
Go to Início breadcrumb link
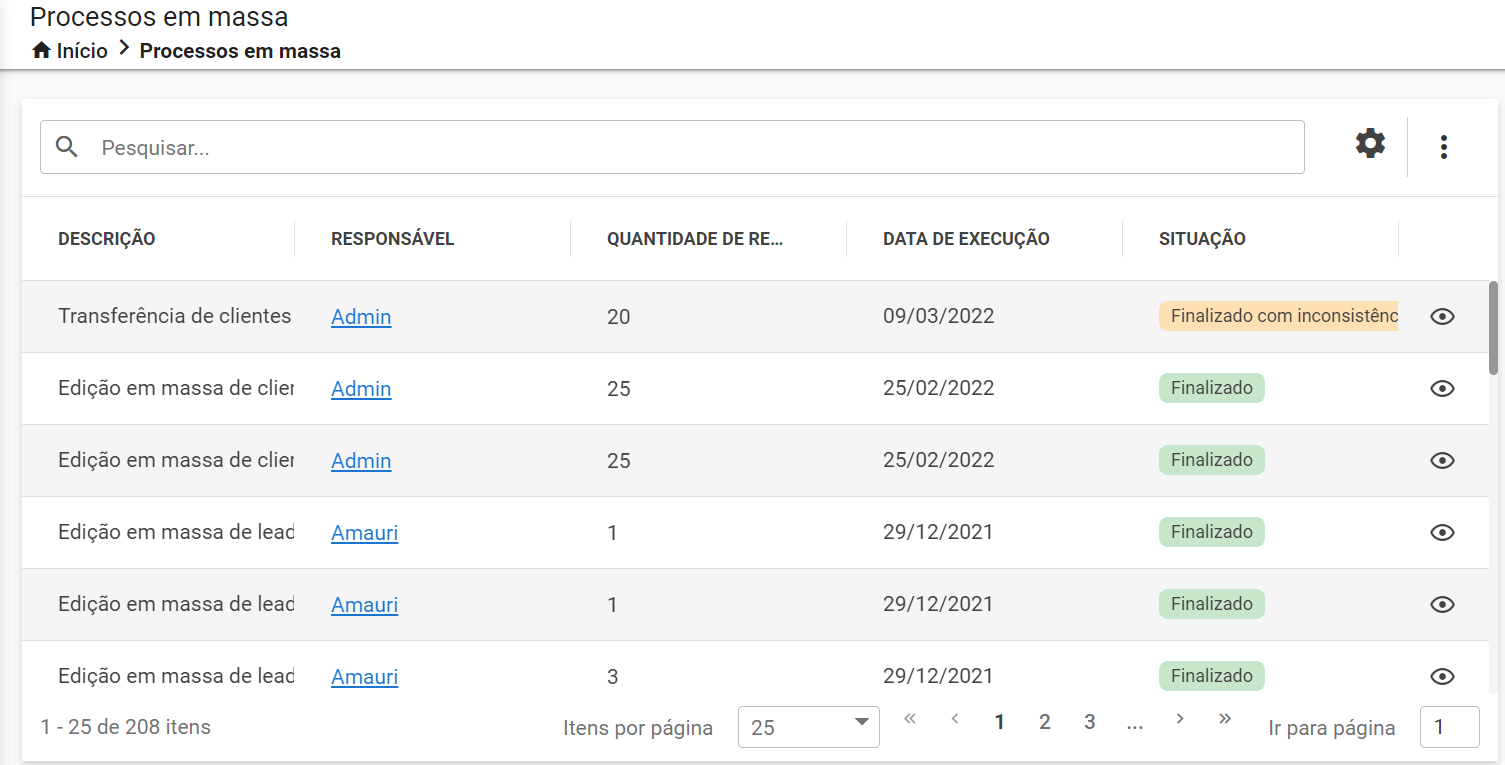tap(82, 51)
